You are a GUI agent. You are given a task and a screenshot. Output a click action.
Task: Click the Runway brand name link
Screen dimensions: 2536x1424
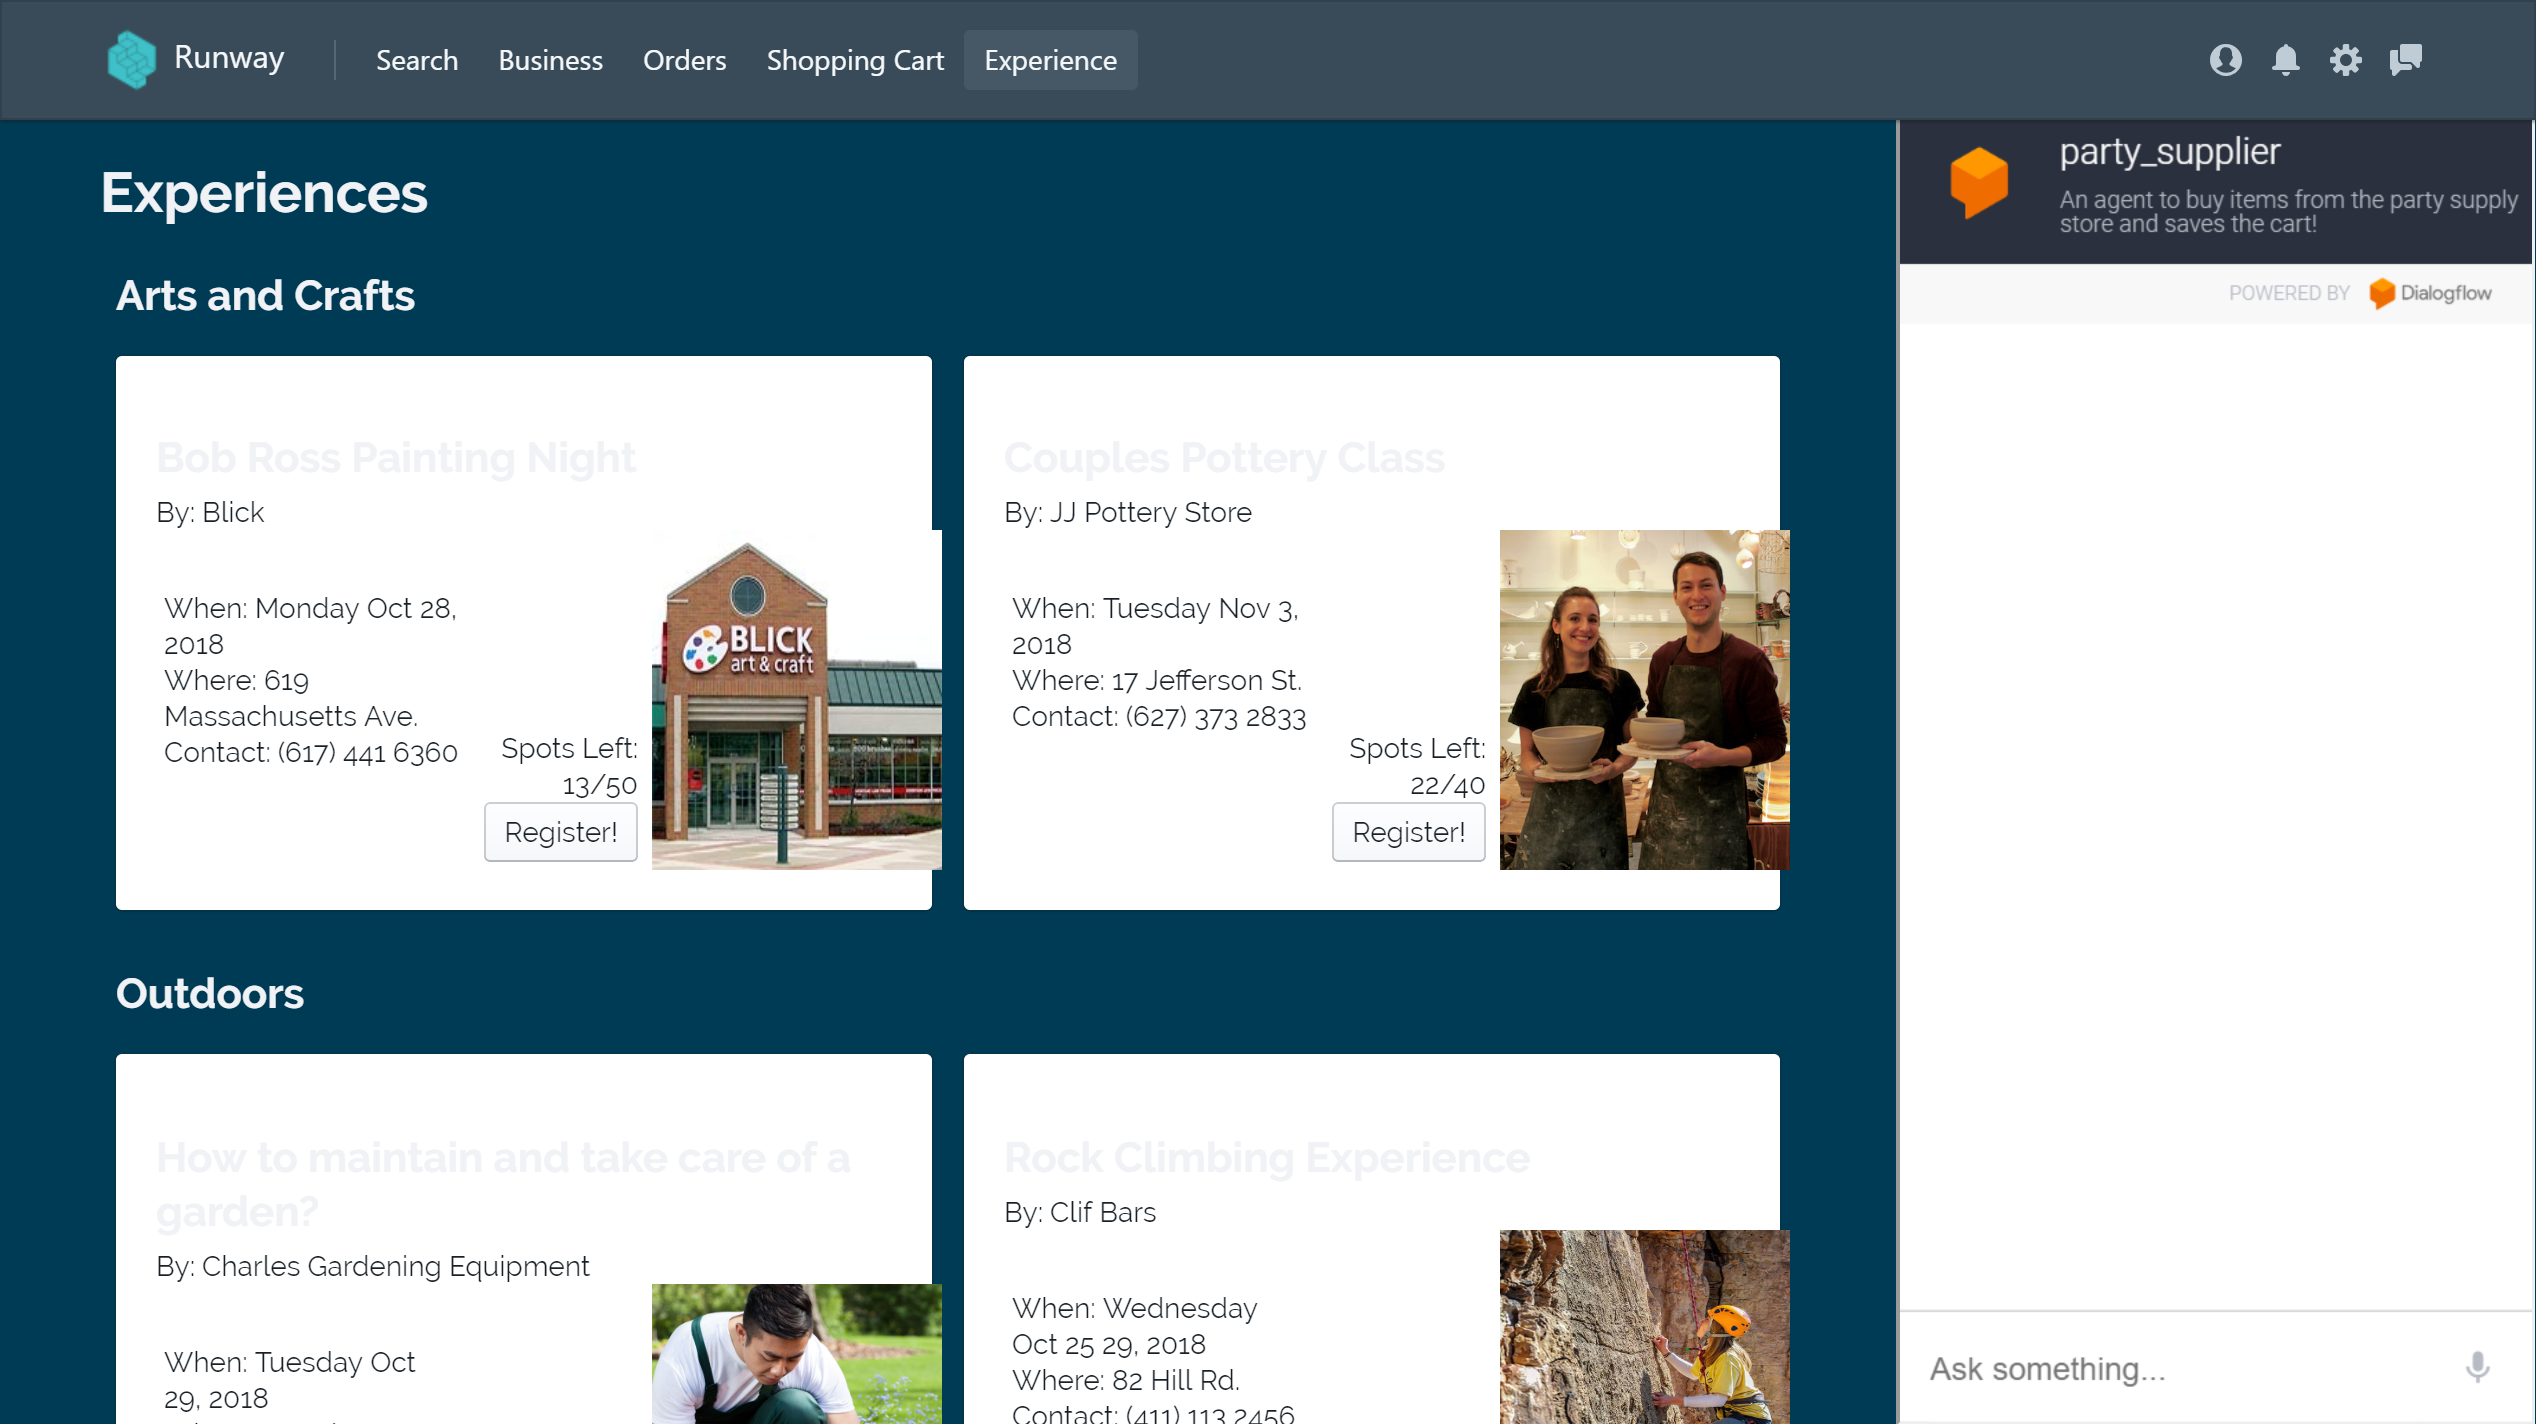[229, 58]
